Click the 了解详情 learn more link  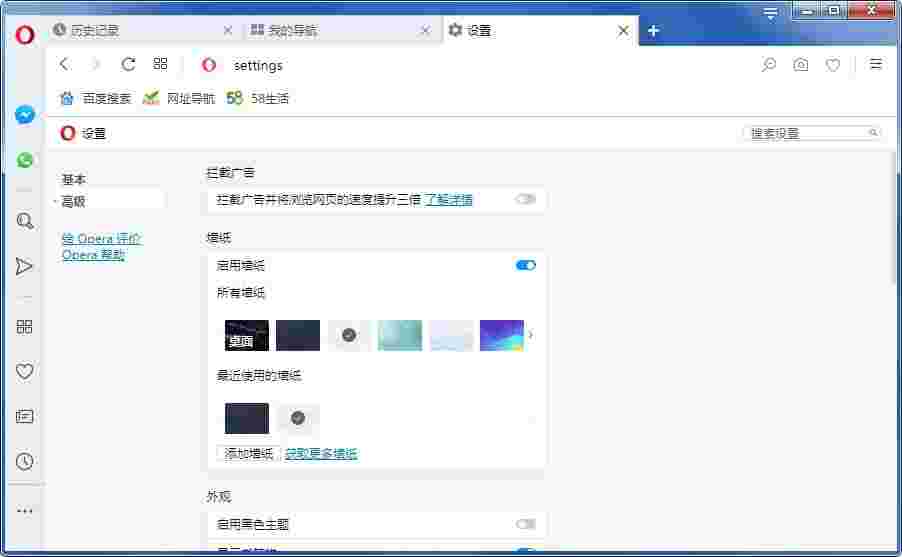pyautogui.click(x=449, y=200)
